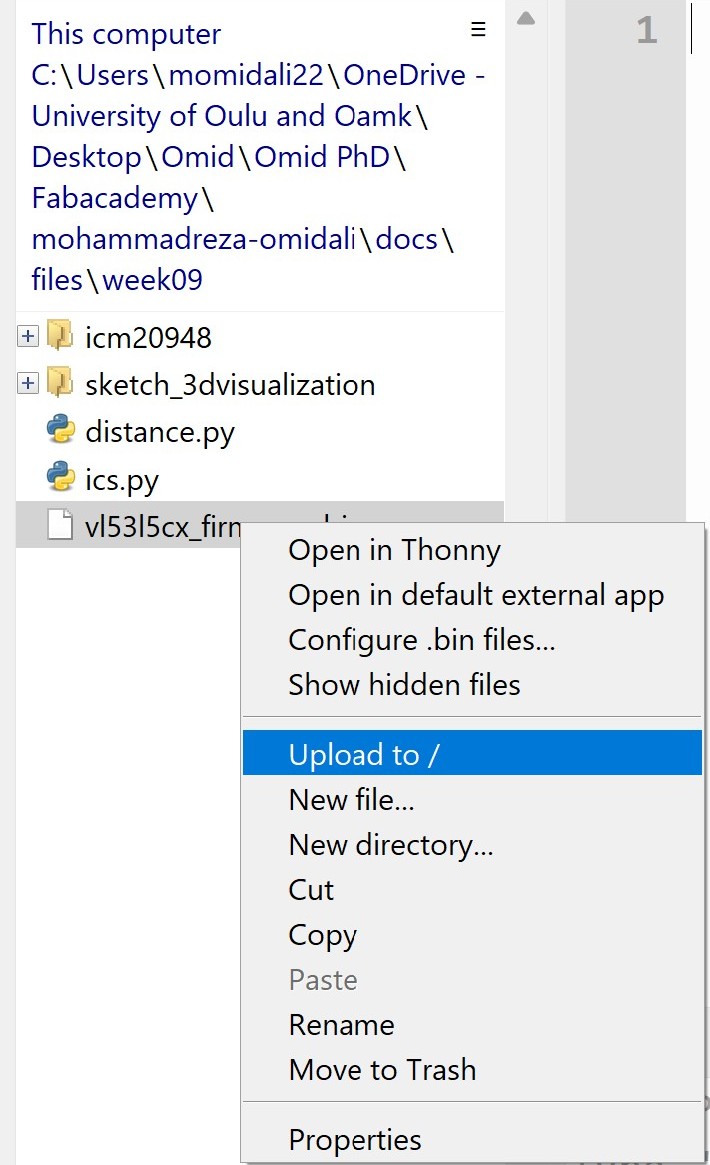Expand the sketch_3dvisualization folder tree
The height and width of the screenshot is (1165, 710).
(x=28, y=384)
